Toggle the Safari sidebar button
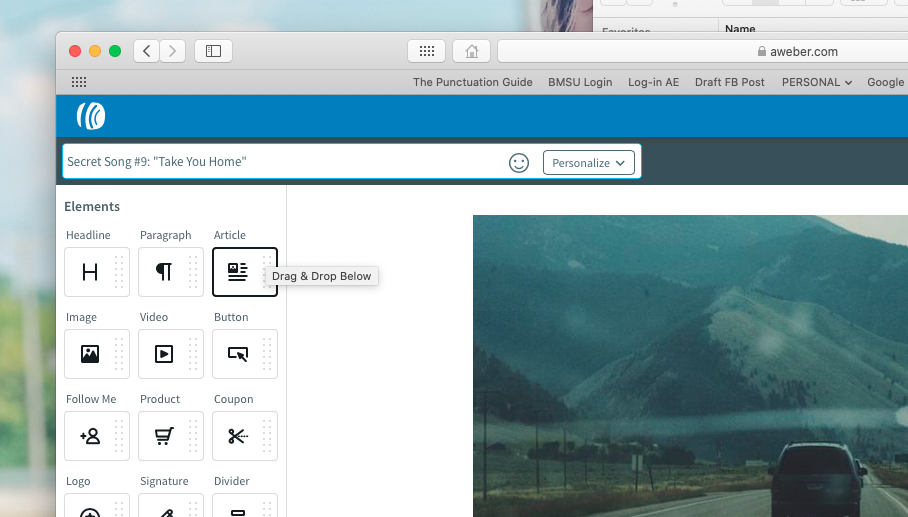Screen dimensions: 908x517 pos(213,51)
